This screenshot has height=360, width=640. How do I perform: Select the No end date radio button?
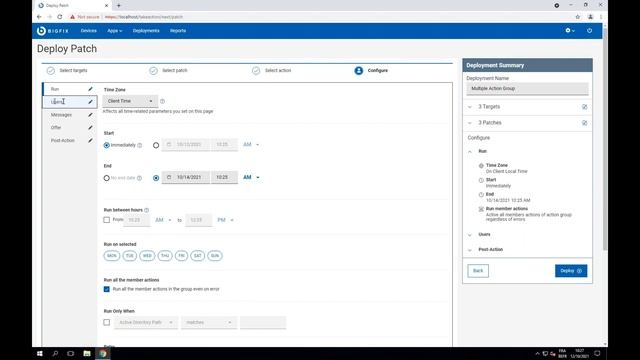point(107,178)
